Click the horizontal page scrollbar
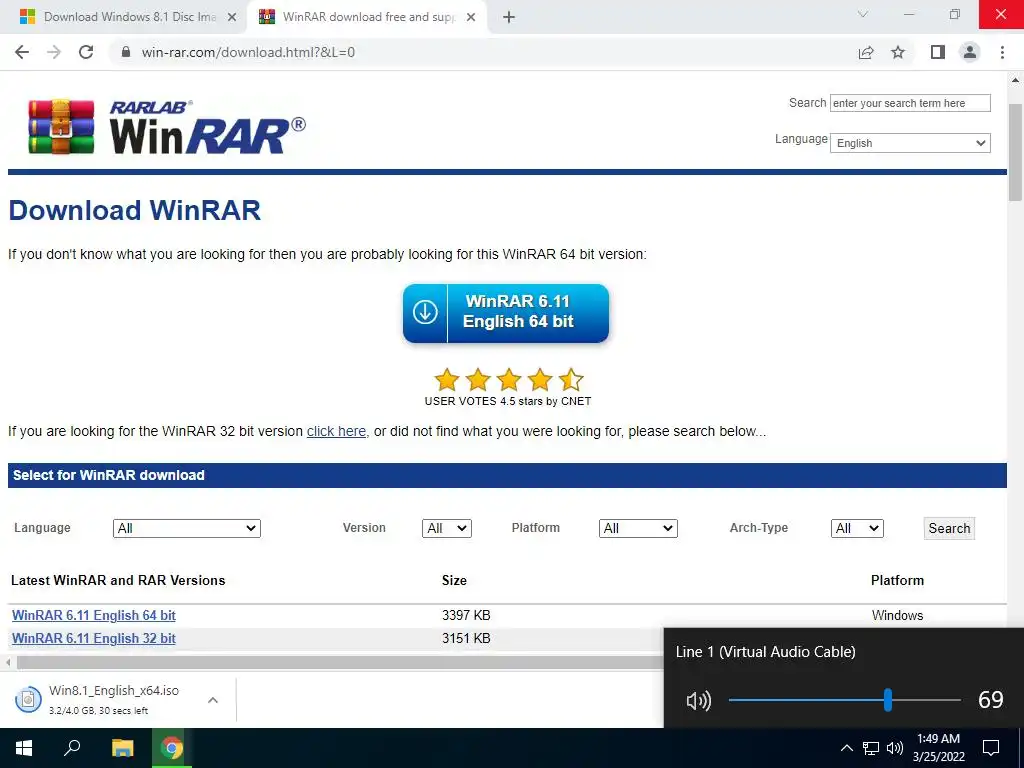1024x768 pixels. (340, 663)
